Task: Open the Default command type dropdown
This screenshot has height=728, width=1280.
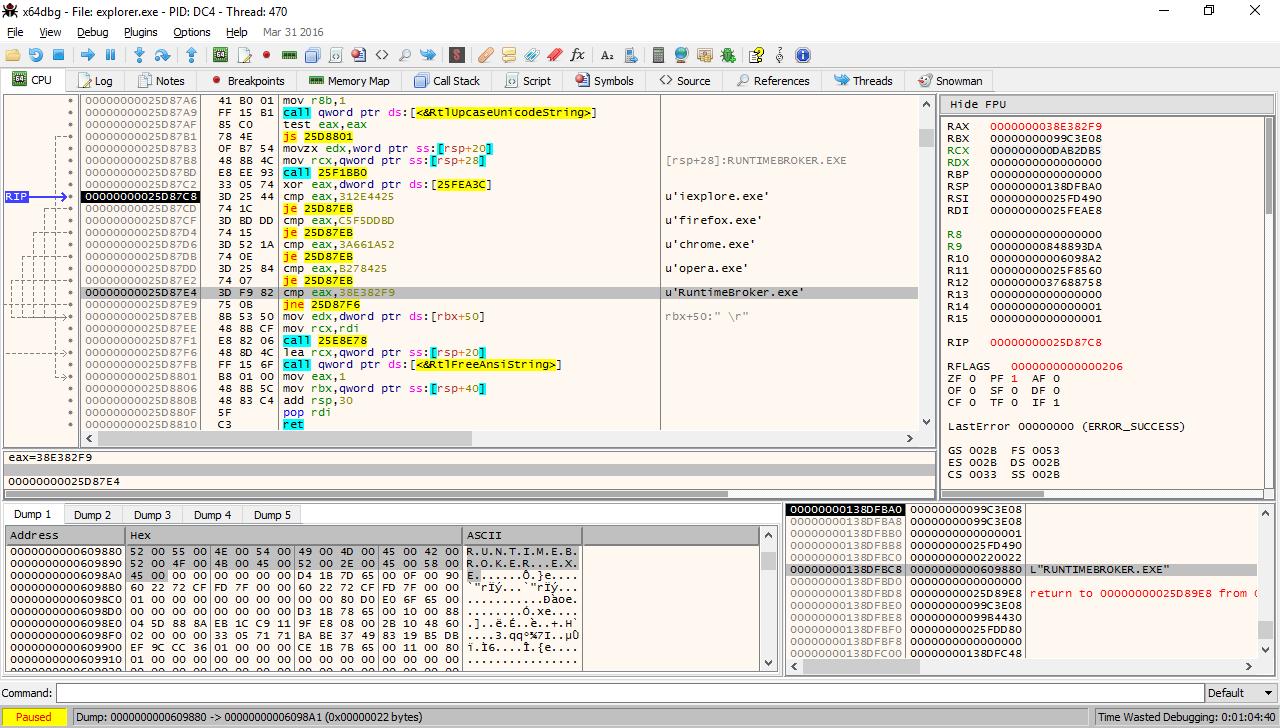Action: tap(1240, 693)
